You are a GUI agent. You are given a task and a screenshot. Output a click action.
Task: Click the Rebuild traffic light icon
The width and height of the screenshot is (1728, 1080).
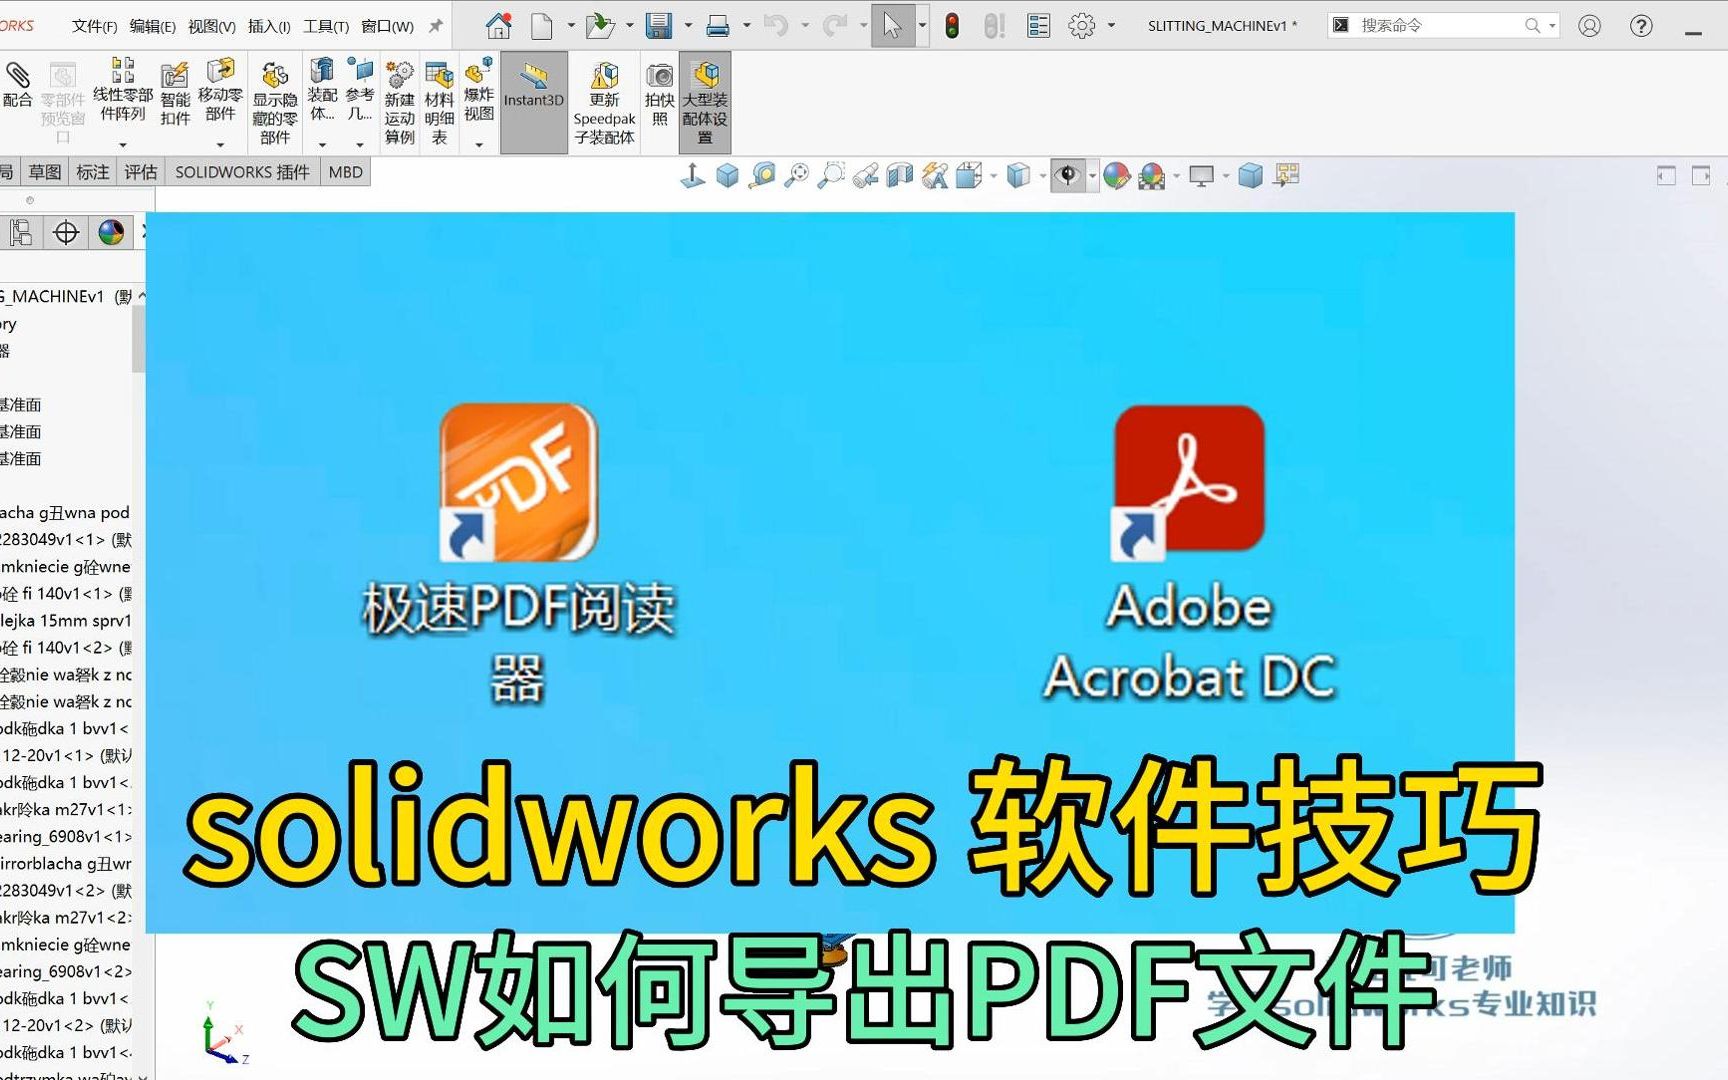[x=952, y=25]
